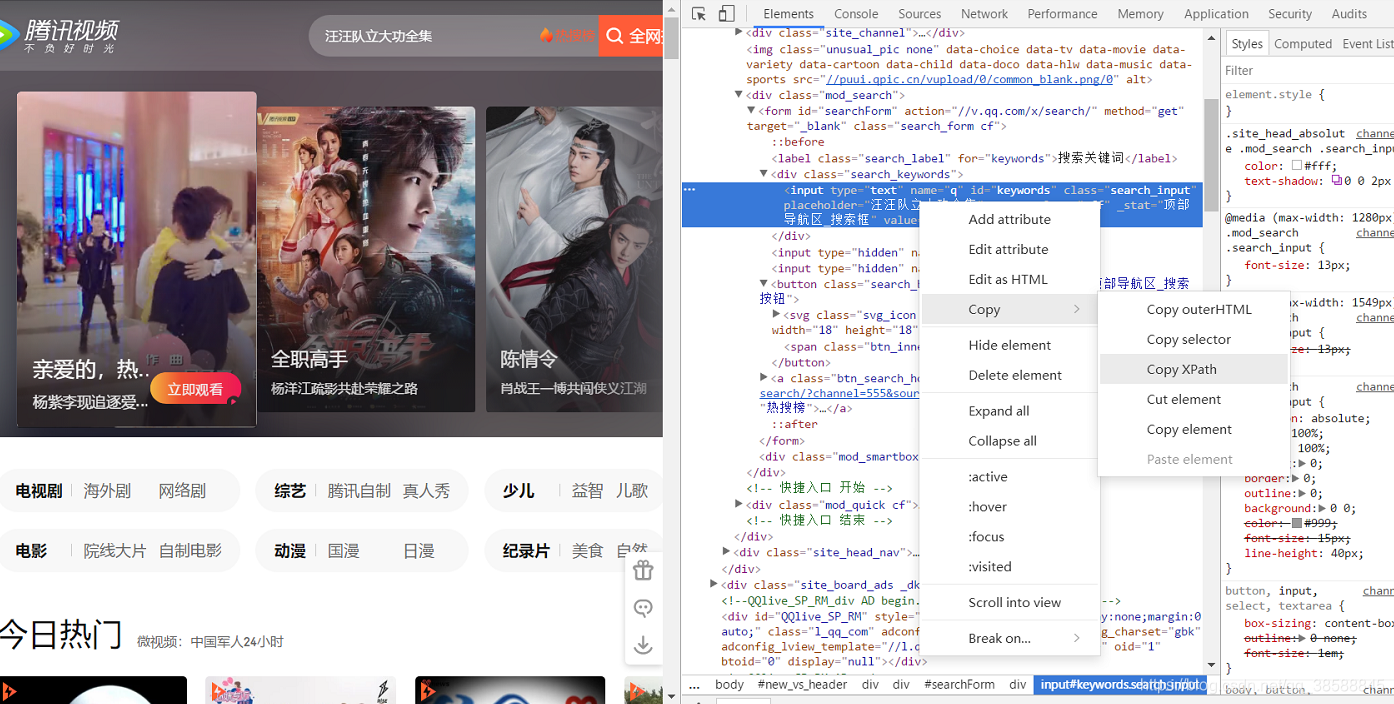Click the Styles Filter input field
Screen dimensions: 1394x704
[1309, 71]
